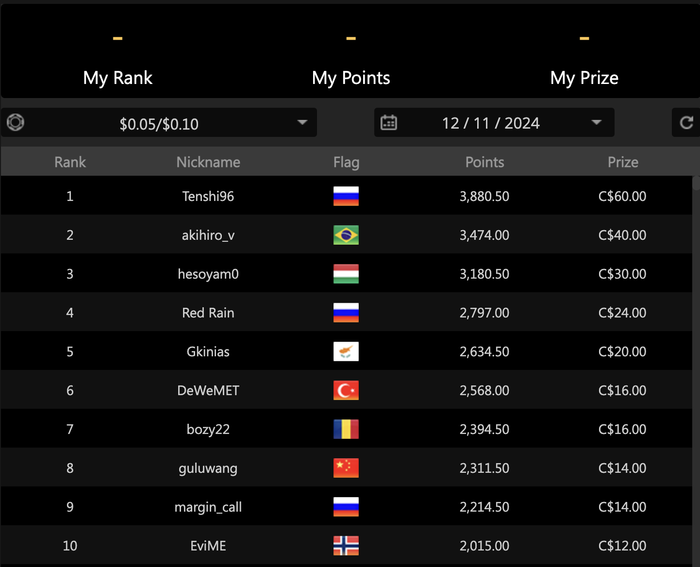Select player nickname Red Rain
Screen dimensions: 700x567
tap(208, 313)
